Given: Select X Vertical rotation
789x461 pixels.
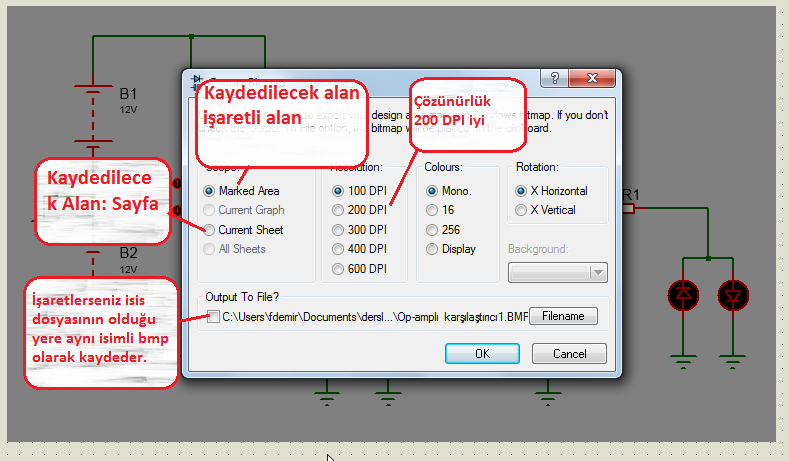Looking at the screenshot, I should [x=521, y=210].
